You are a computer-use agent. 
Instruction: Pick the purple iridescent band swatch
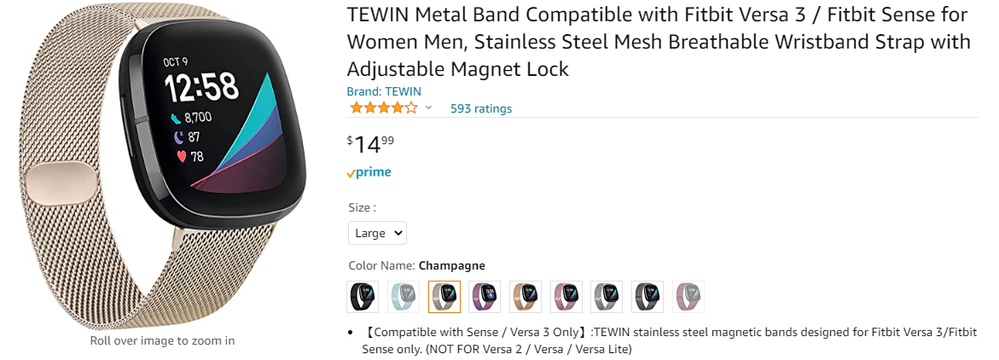[x=485, y=297]
